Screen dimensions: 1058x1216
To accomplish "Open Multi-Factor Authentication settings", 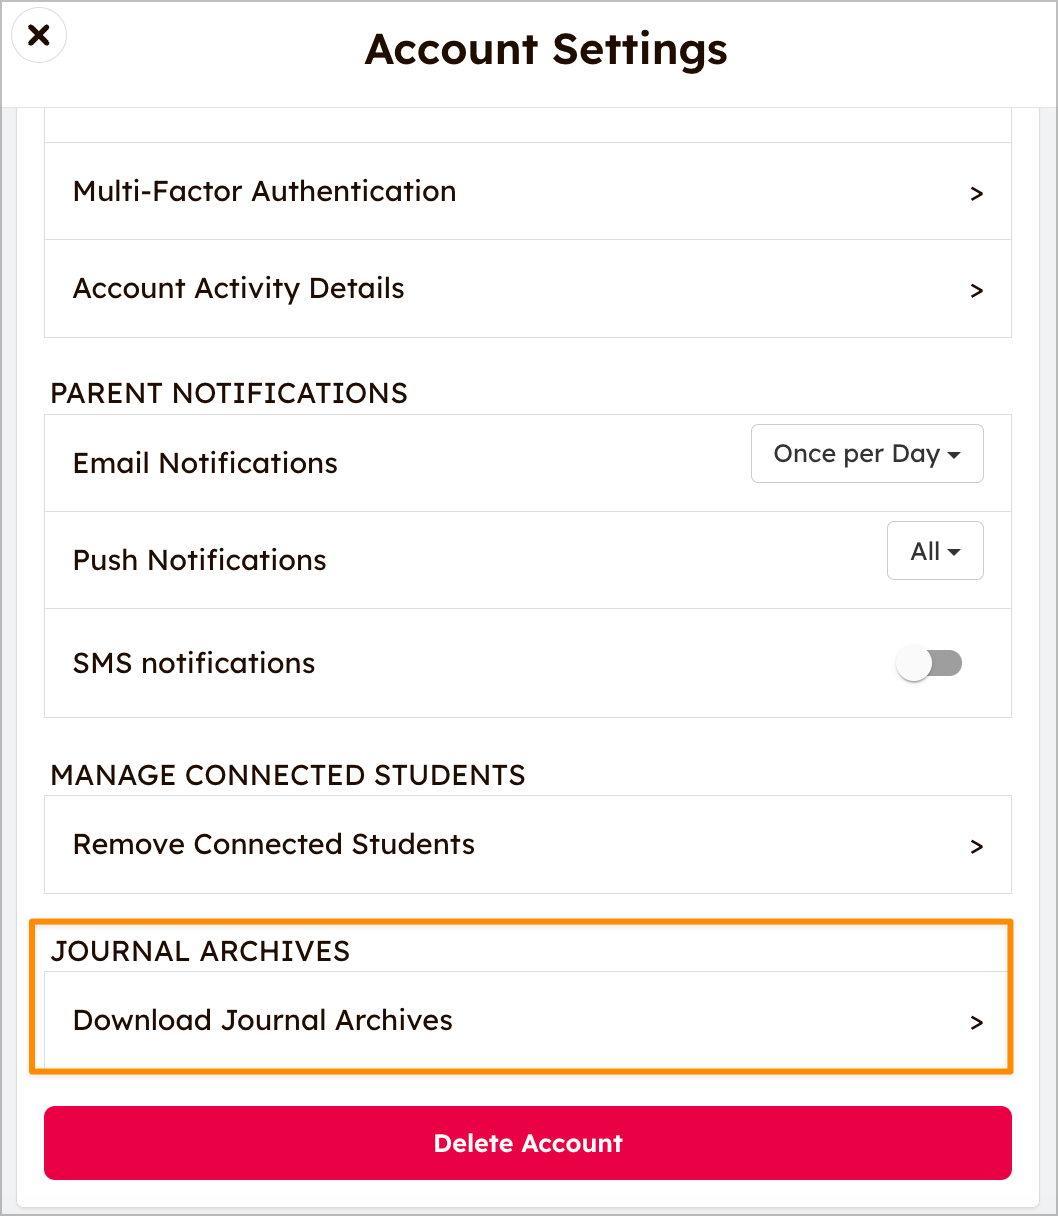I will click(265, 191).
